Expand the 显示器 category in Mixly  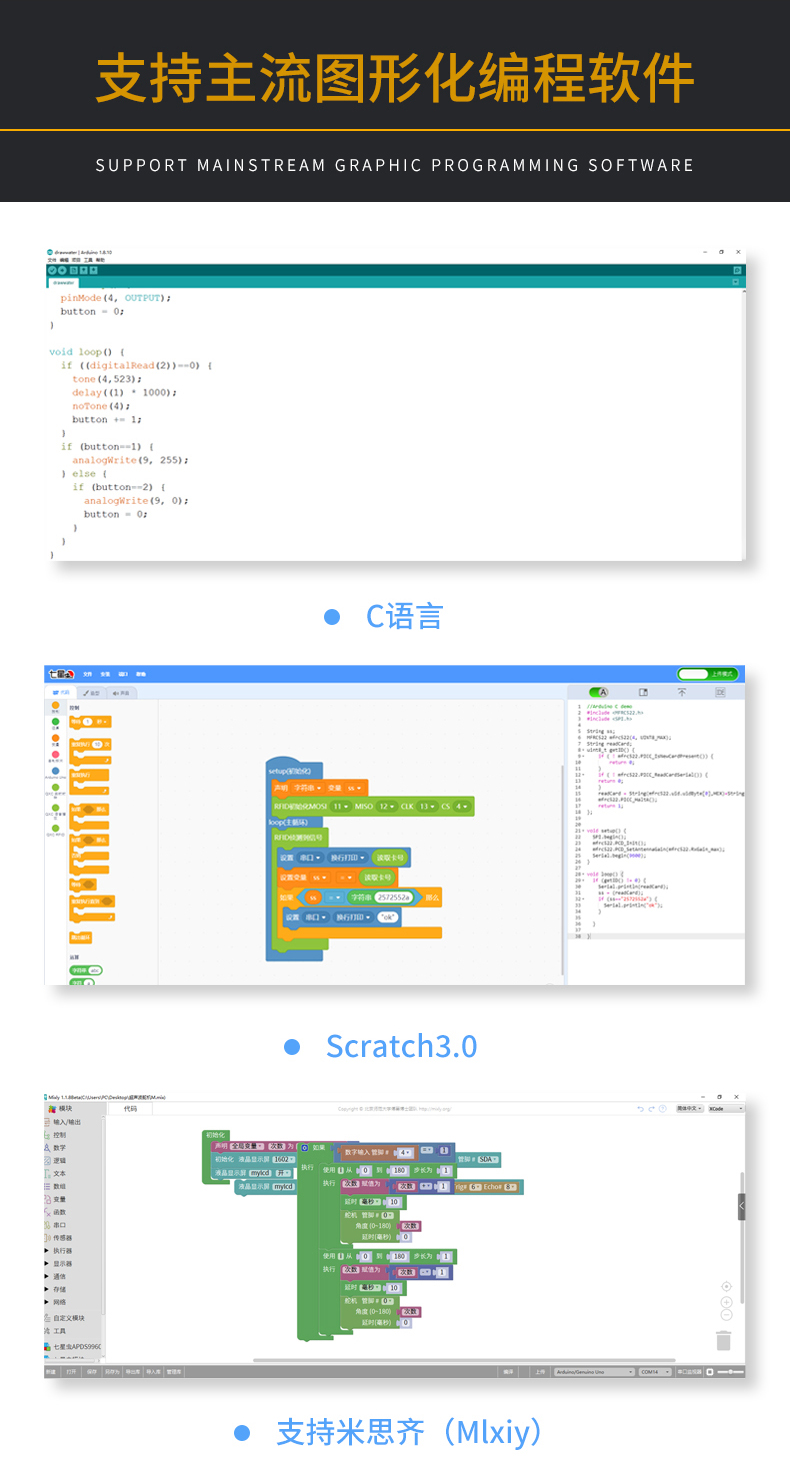(61, 1264)
